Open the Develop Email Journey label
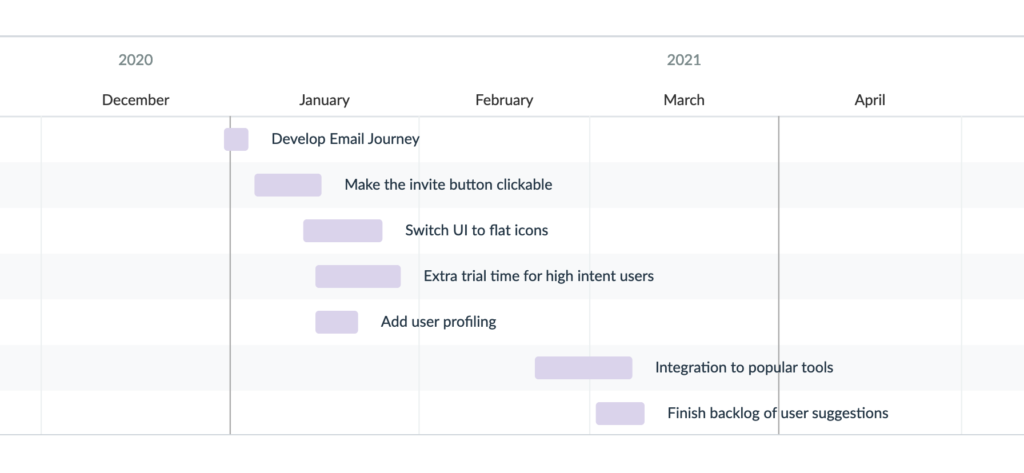Viewport: 1024px width, 473px height. pos(345,139)
